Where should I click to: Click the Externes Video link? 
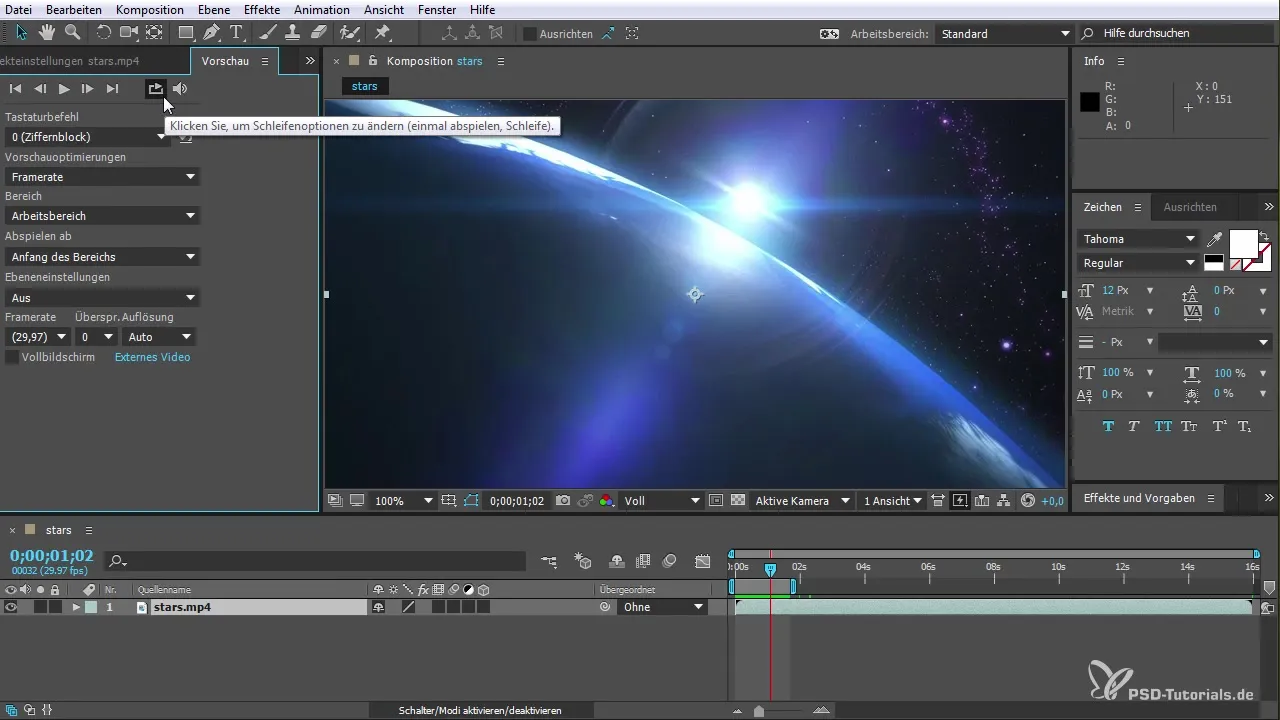152,357
